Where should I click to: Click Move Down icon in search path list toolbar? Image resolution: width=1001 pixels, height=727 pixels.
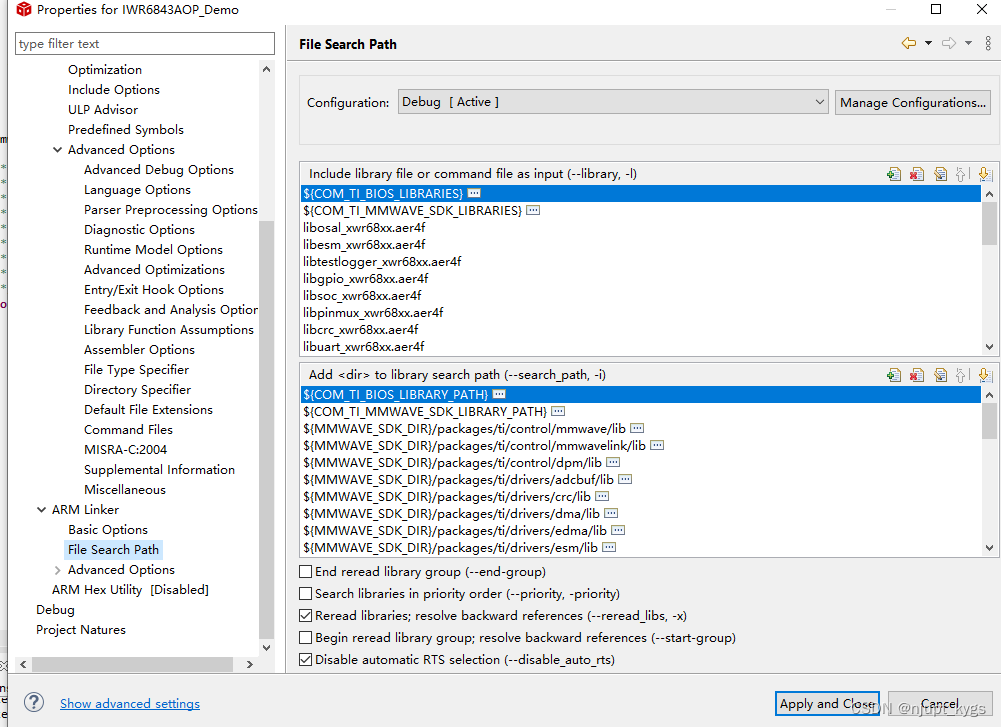pos(984,375)
